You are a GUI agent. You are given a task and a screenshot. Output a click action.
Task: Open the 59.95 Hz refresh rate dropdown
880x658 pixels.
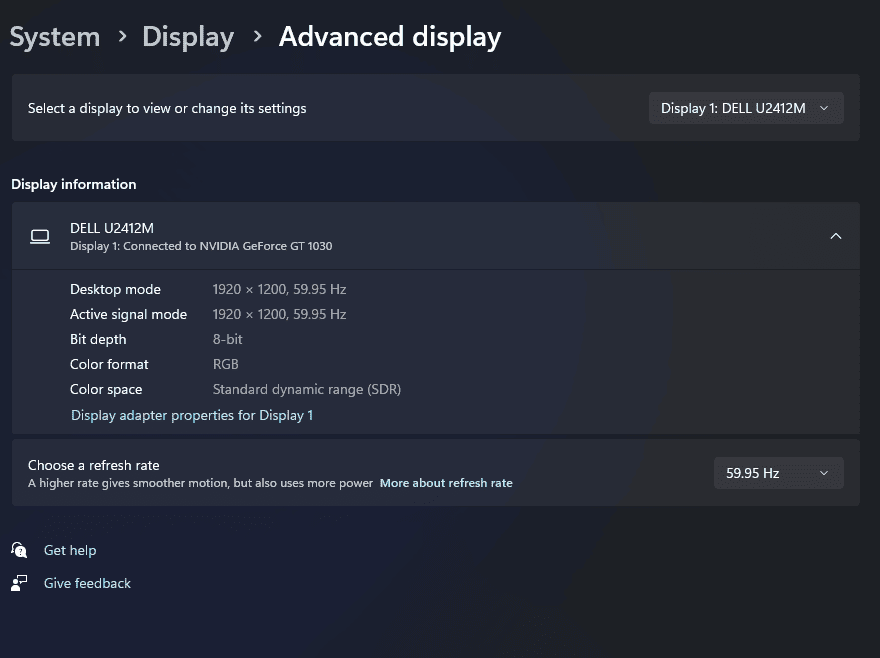(x=778, y=473)
